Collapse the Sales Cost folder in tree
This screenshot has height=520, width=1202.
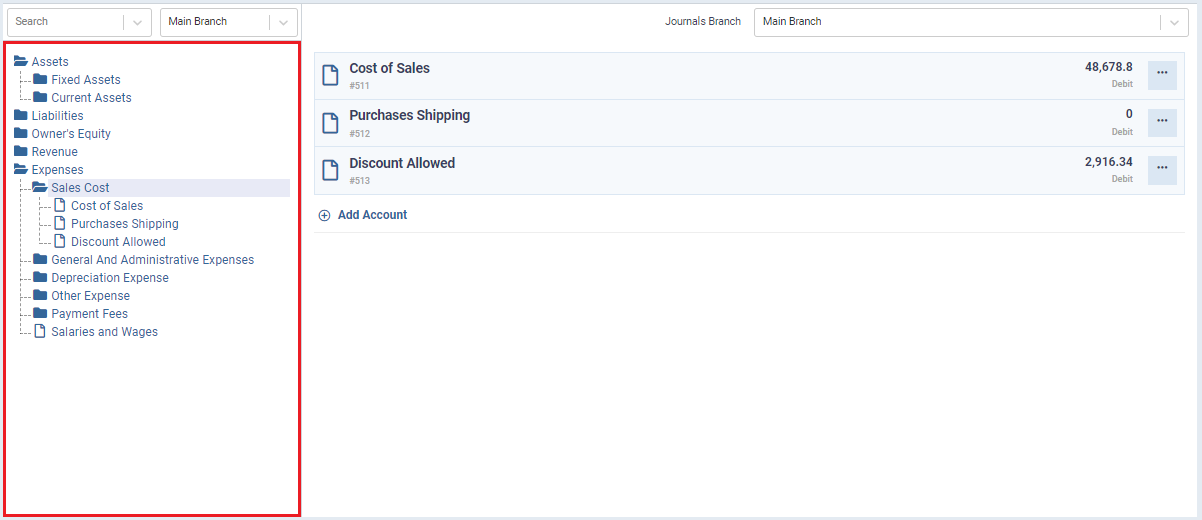point(40,188)
